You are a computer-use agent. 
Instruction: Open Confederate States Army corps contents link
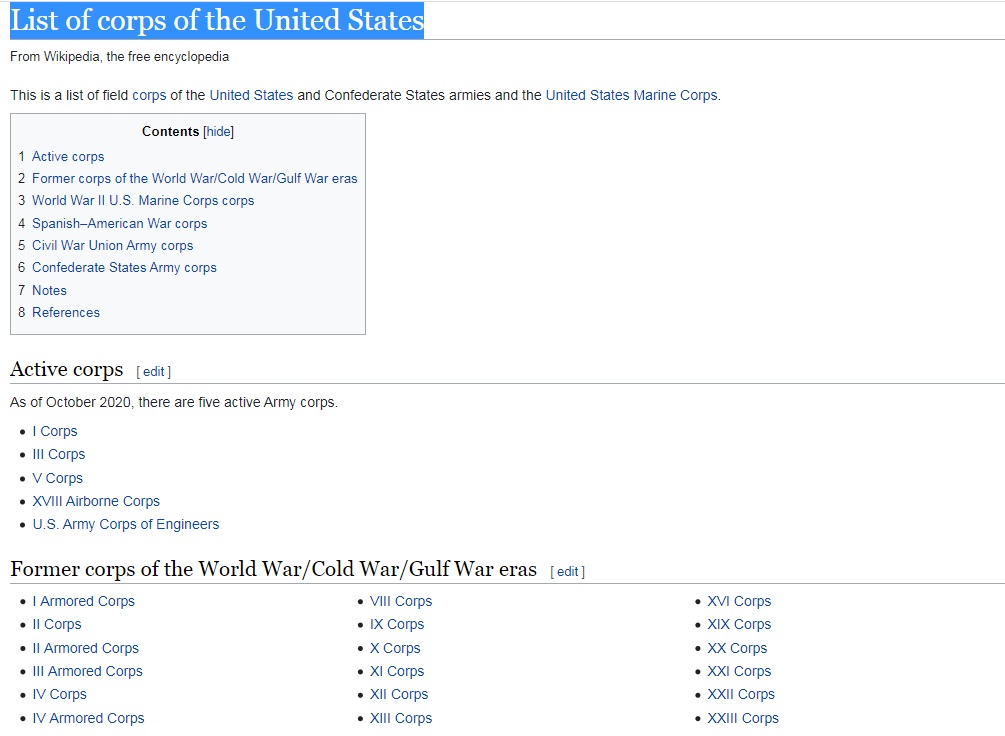click(124, 267)
